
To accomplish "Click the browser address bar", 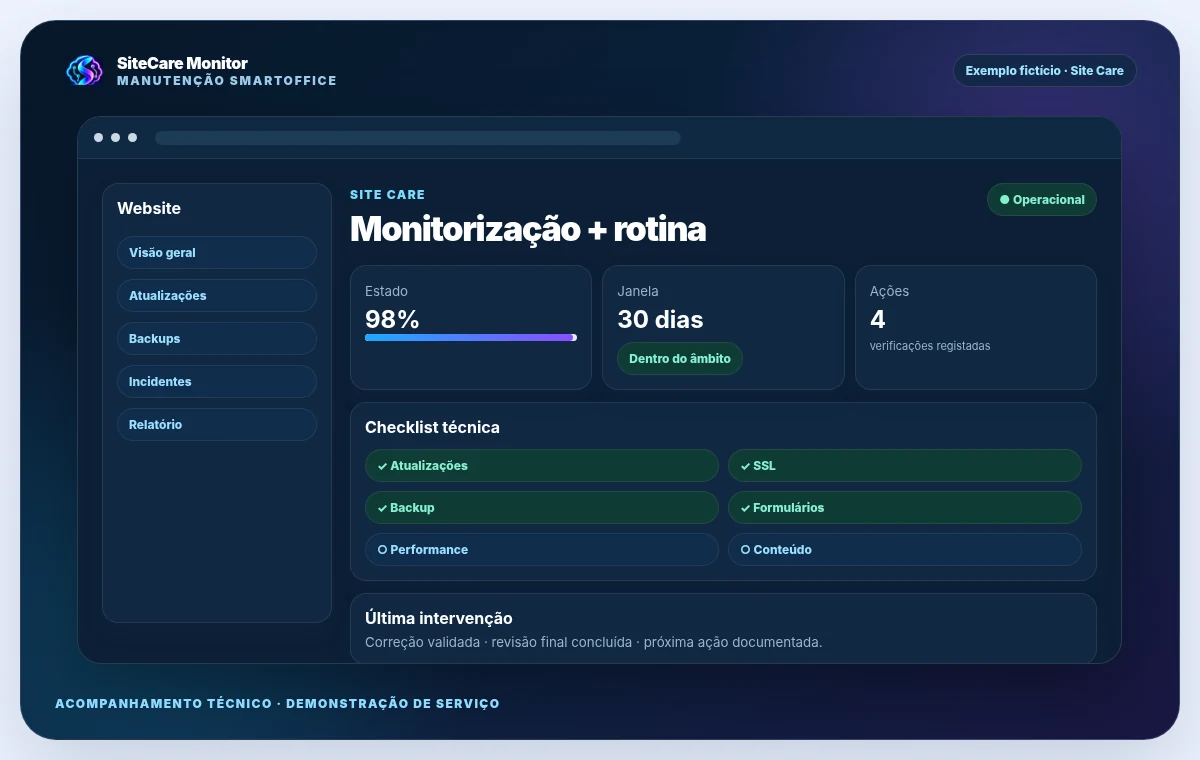I will (x=418, y=138).
